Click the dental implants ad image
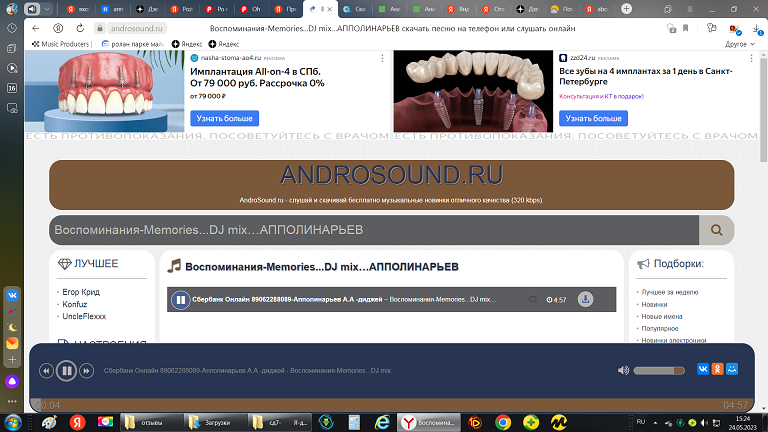This screenshot has height=432, width=768. coord(473,91)
